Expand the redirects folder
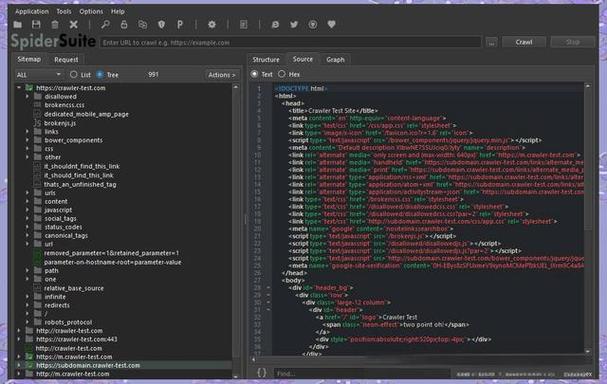 [27, 305]
